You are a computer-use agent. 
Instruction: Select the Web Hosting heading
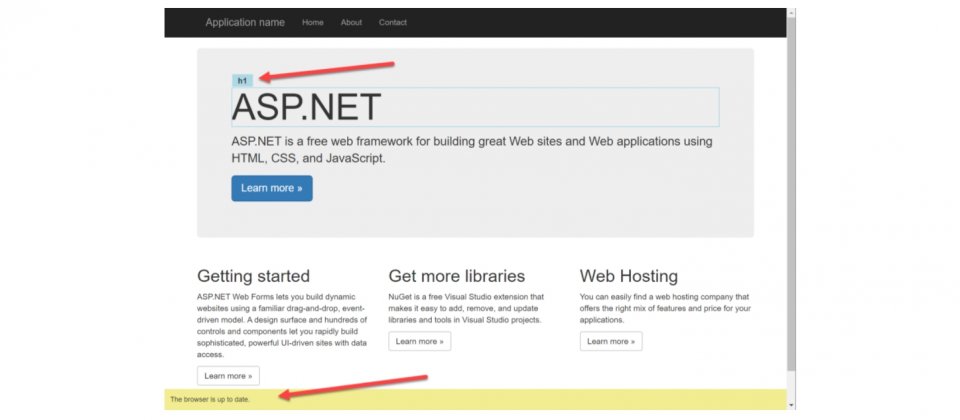629,276
